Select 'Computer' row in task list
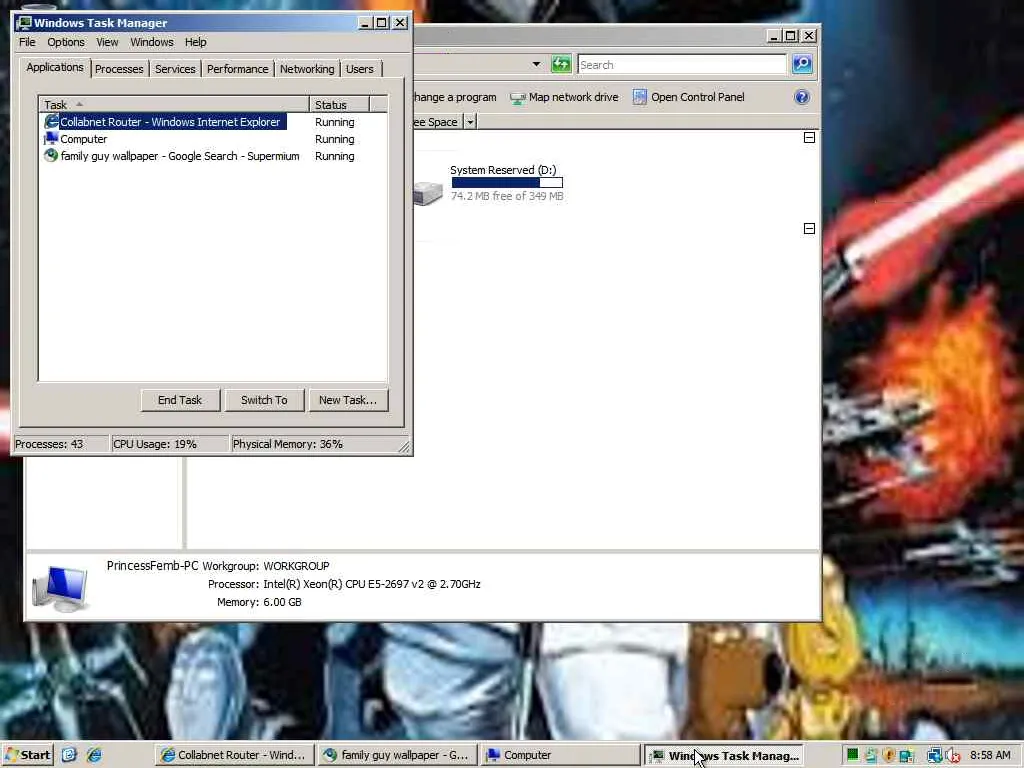Screen dimensions: 1024x768 pyautogui.click(x=213, y=138)
